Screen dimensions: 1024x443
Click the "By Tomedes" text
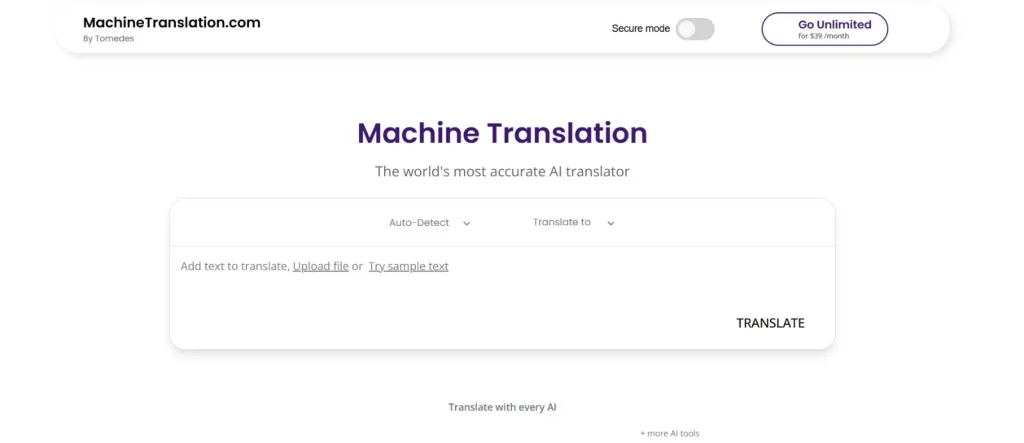pyautogui.click(x=108, y=39)
